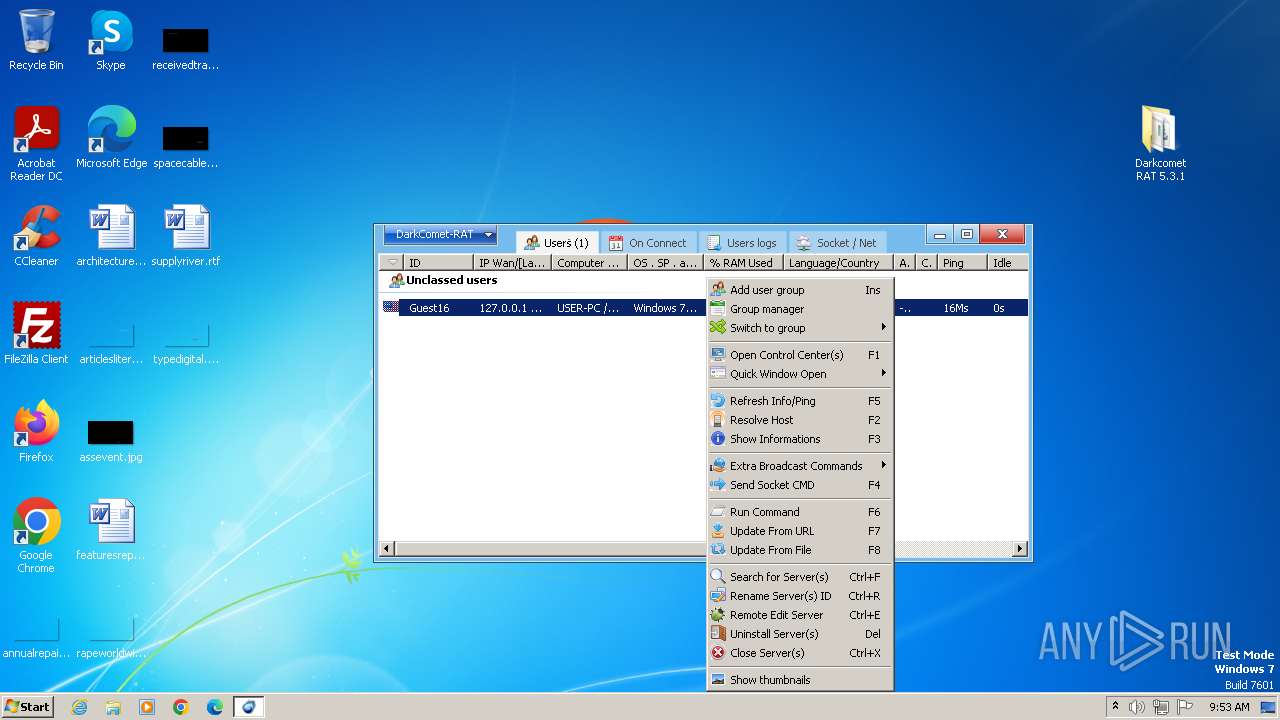Sort by the ID column header

coord(439,263)
